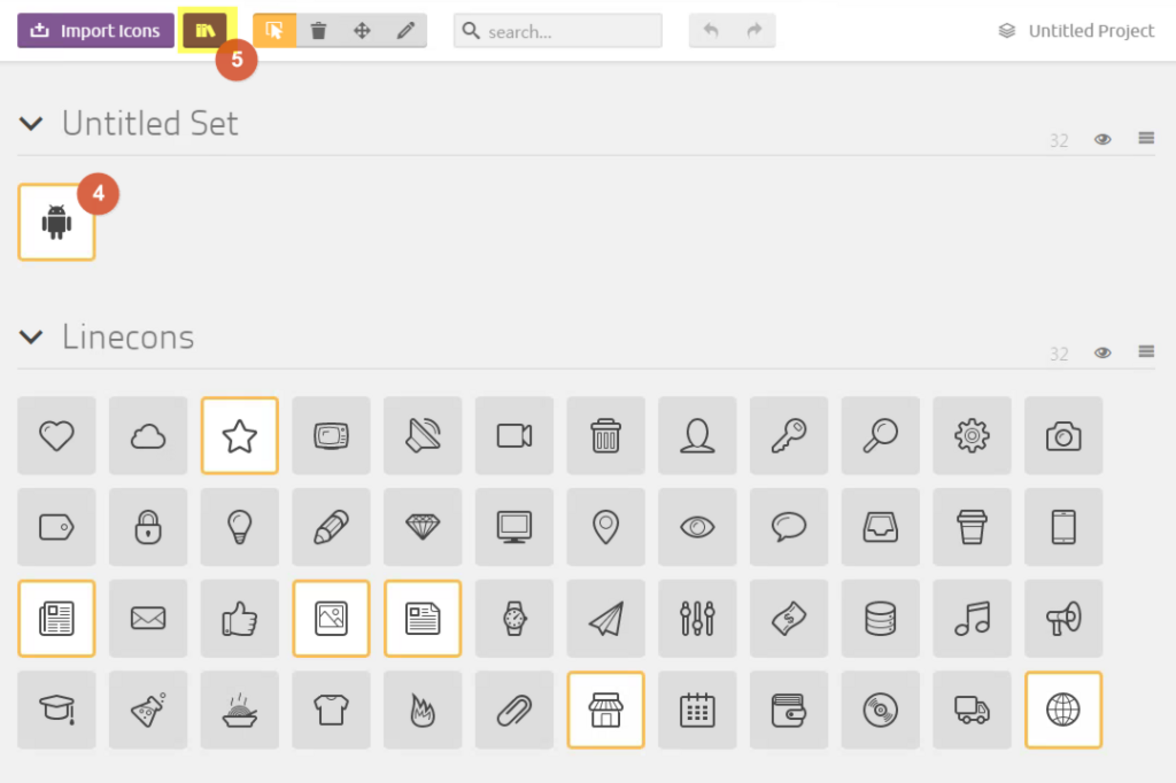Activate the Delete trash tool in toolbar

[318, 31]
